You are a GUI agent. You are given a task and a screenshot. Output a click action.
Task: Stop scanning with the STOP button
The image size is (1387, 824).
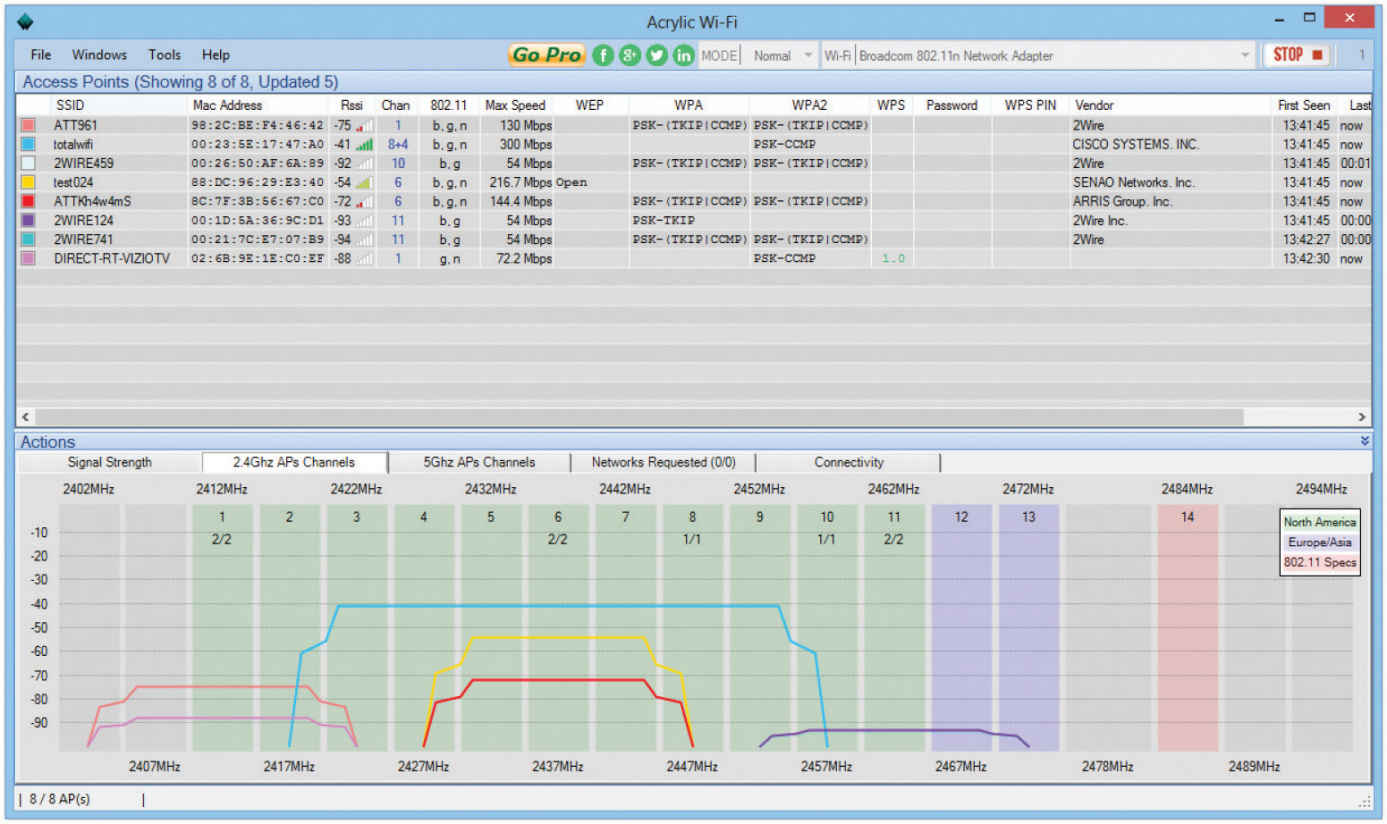1297,55
